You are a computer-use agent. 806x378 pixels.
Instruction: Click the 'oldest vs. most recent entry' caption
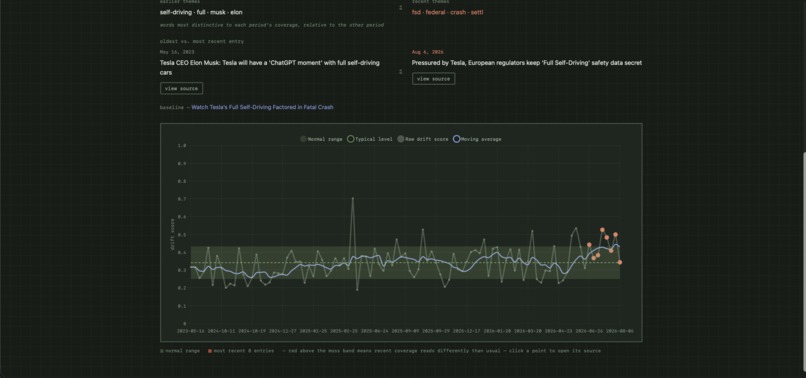tap(202, 41)
